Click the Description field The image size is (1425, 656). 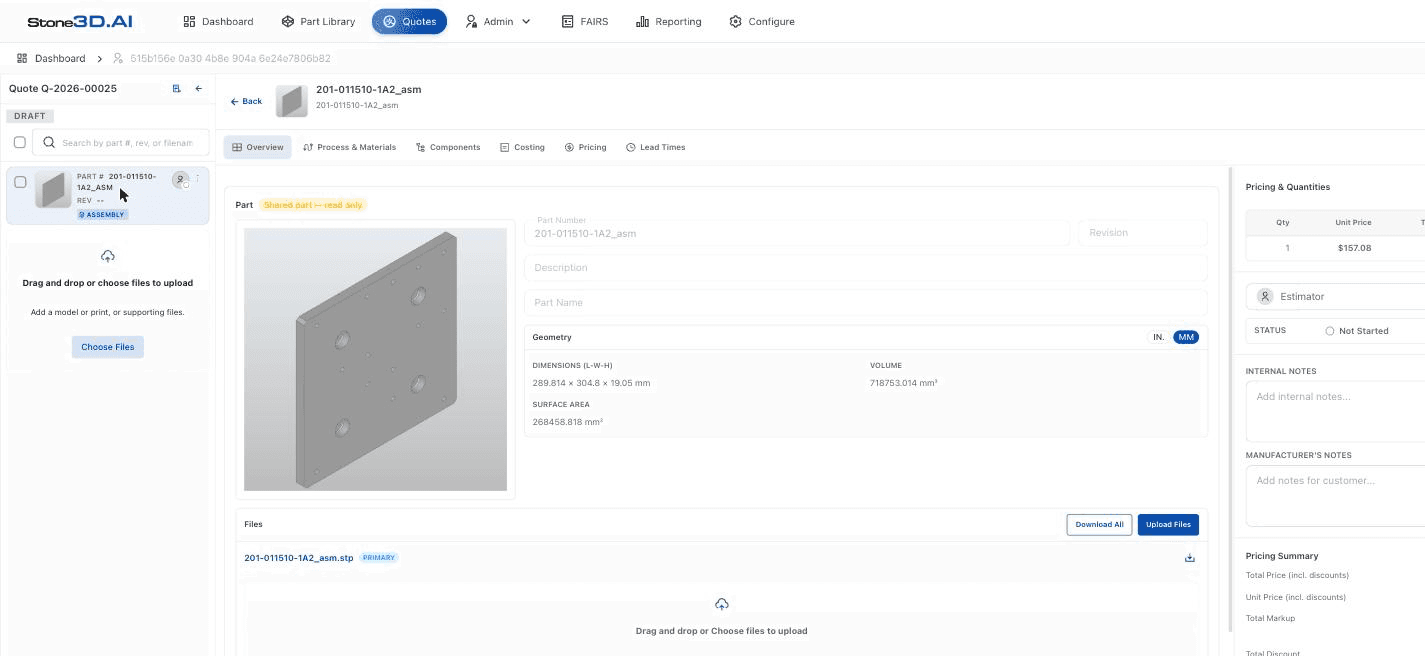click(x=865, y=268)
